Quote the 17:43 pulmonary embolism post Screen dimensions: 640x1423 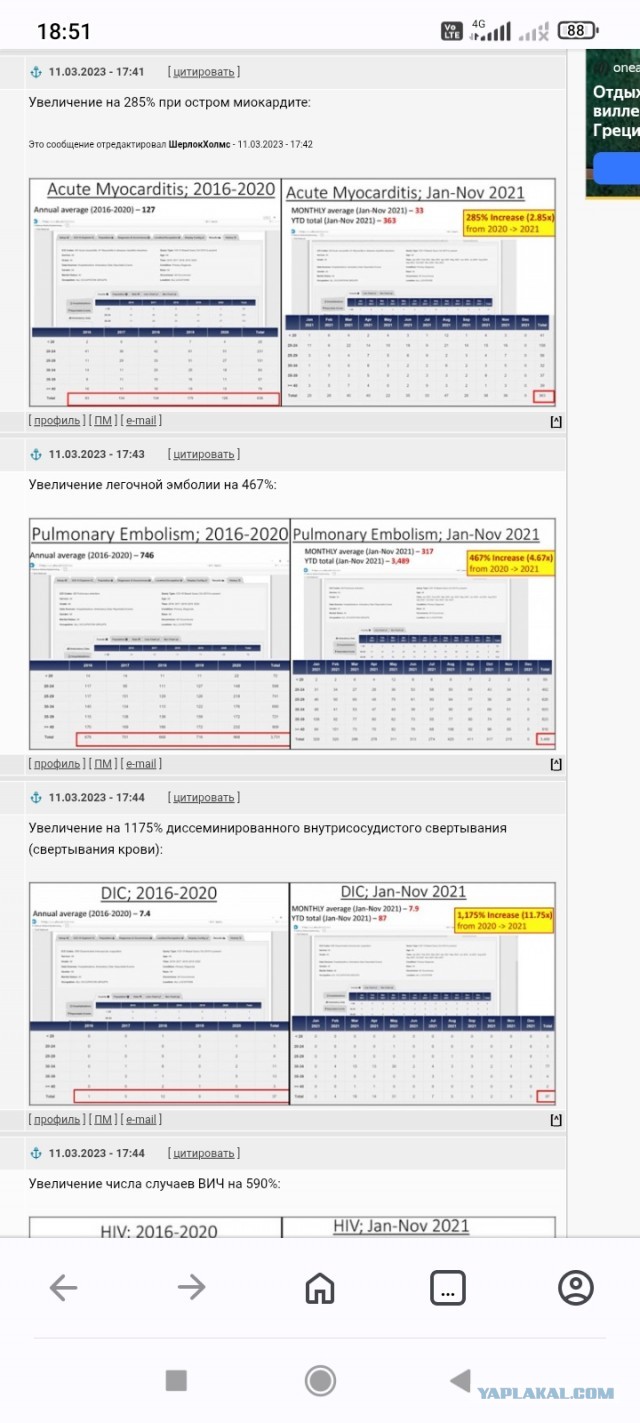tap(204, 454)
